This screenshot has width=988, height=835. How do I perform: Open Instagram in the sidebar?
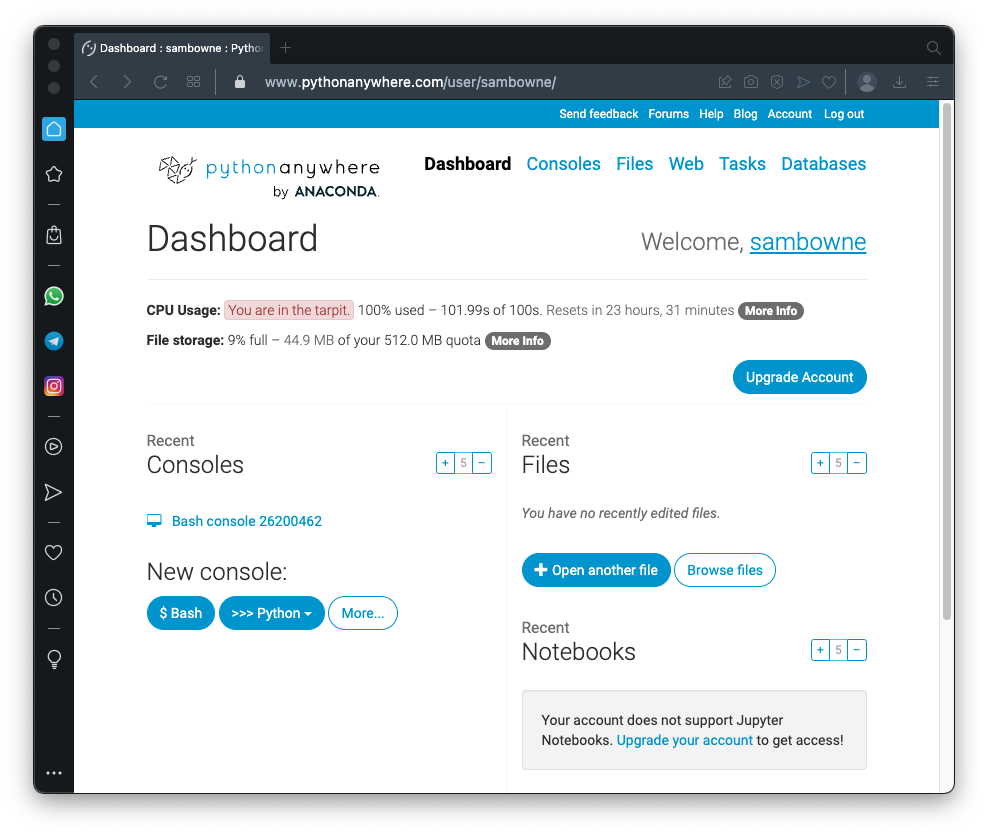(54, 386)
